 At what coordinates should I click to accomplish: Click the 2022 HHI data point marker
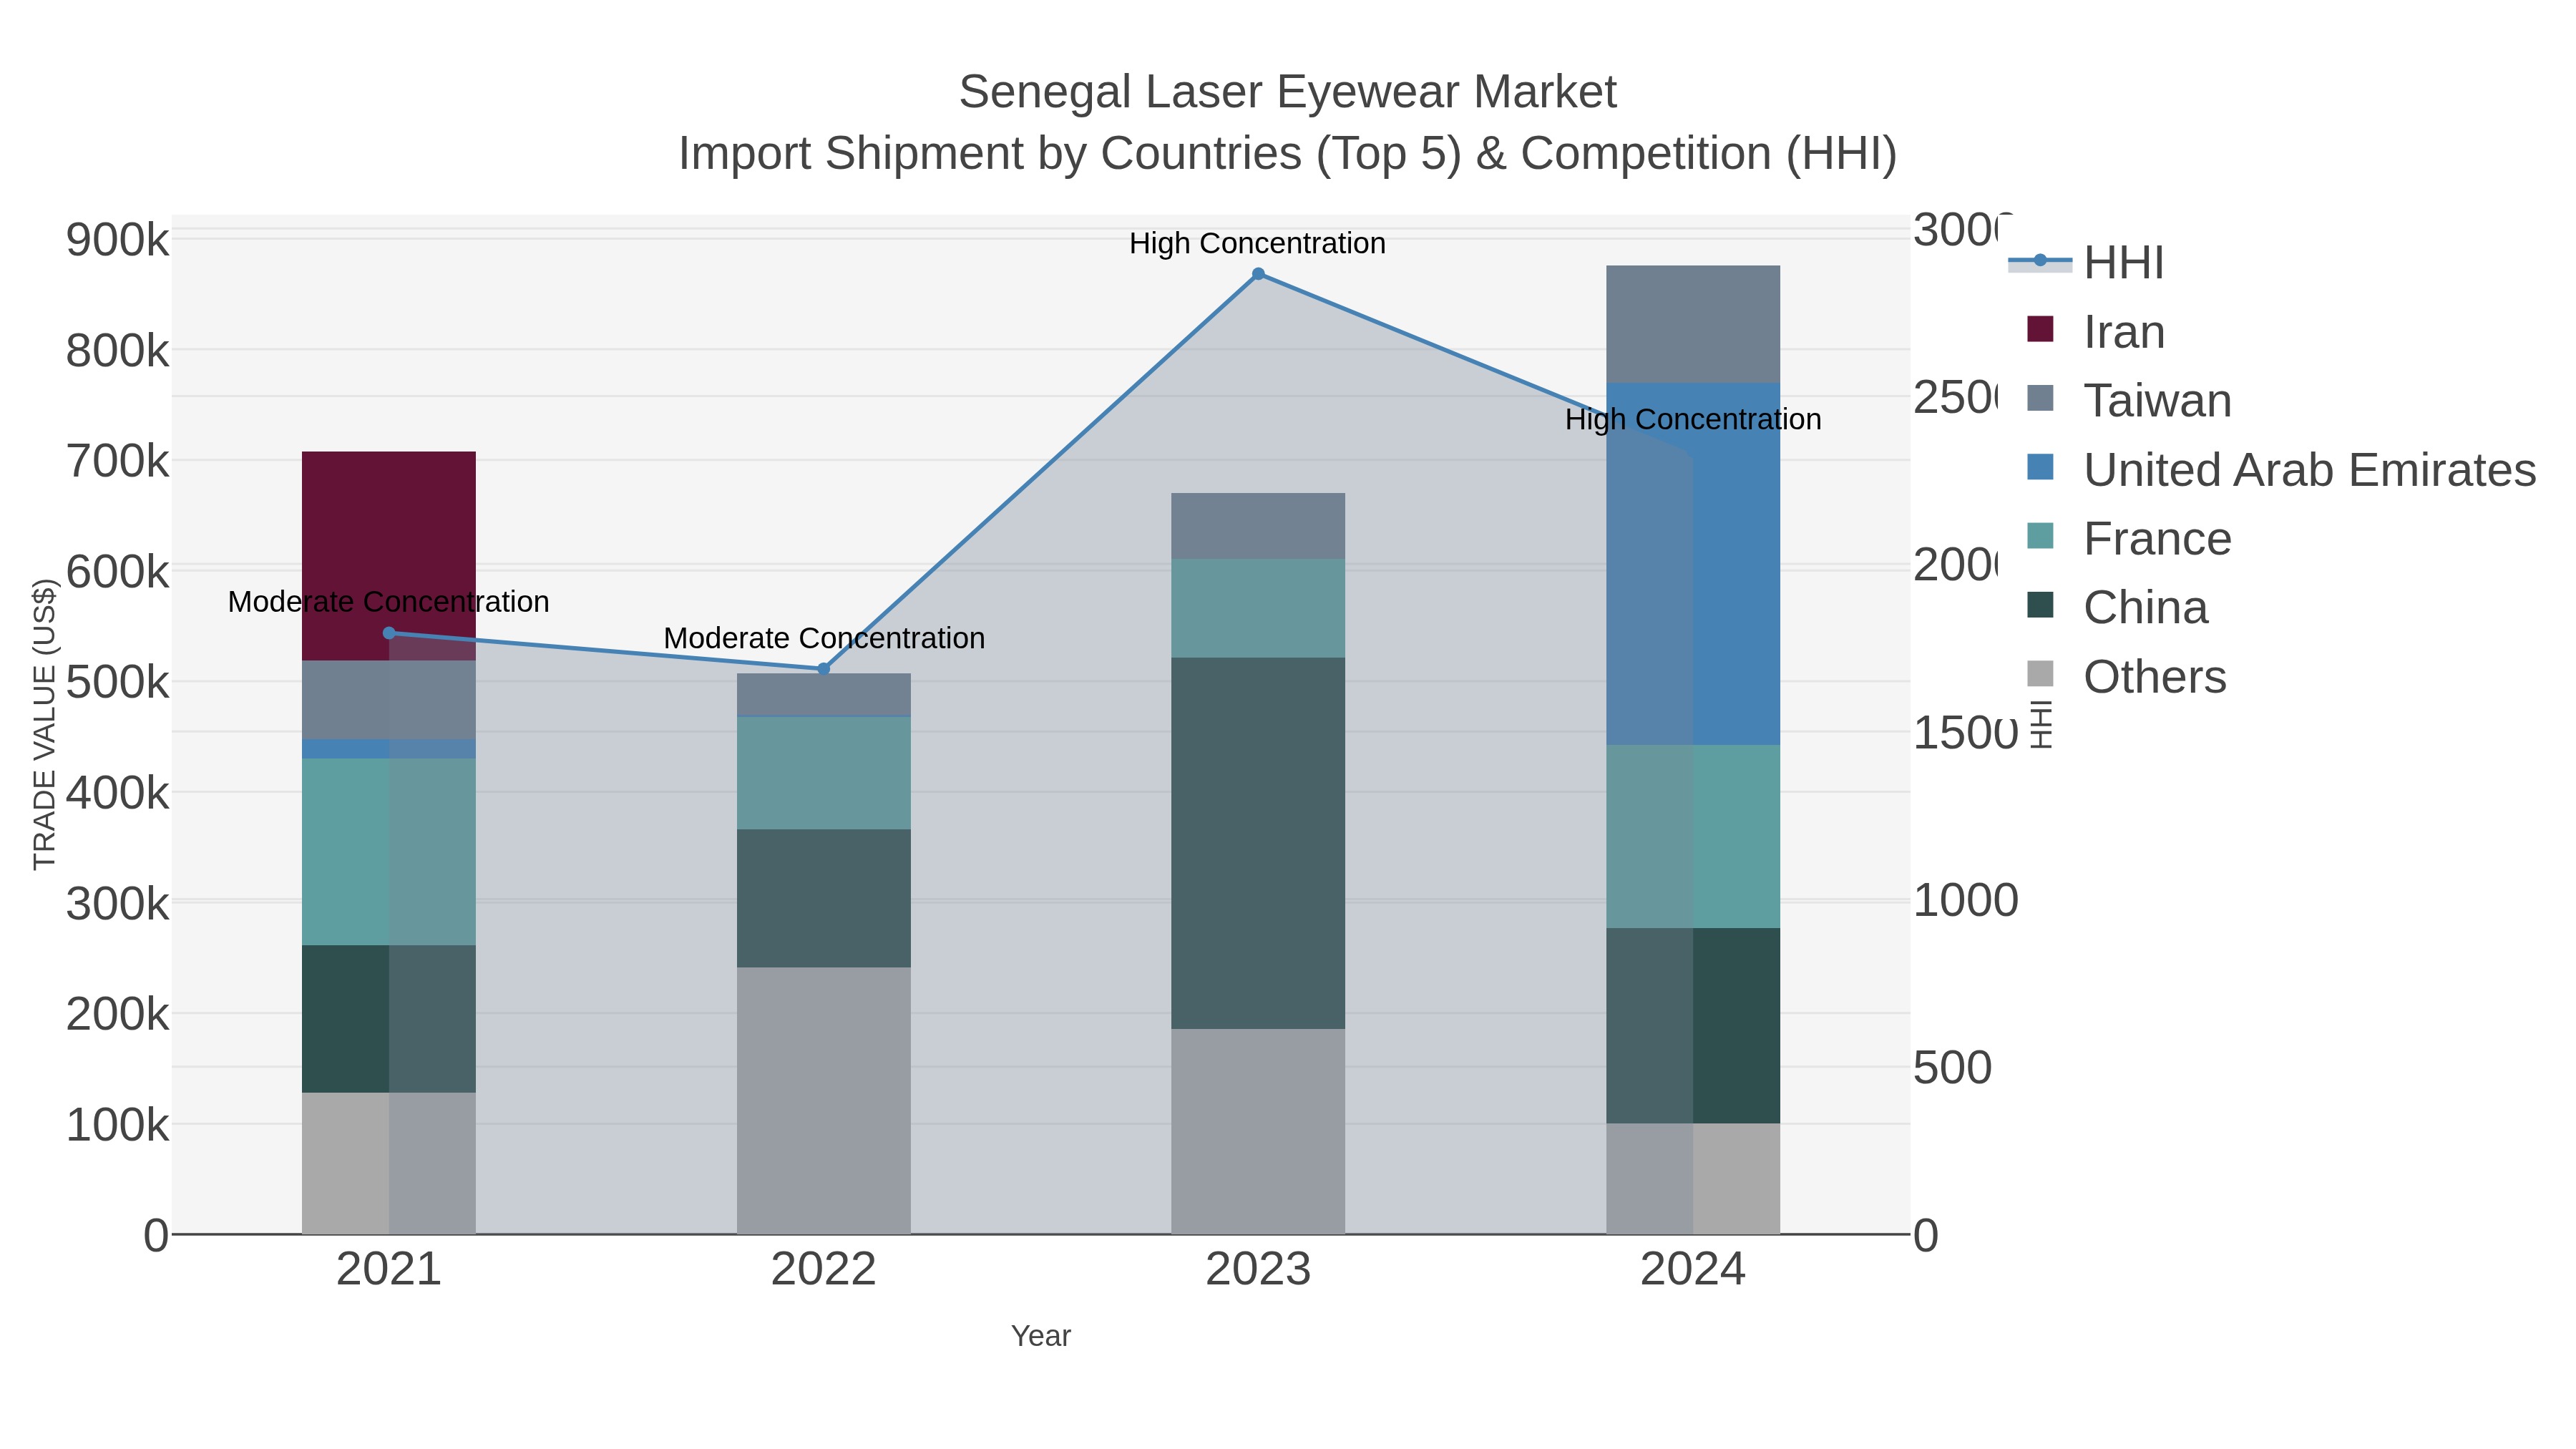click(x=824, y=669)
